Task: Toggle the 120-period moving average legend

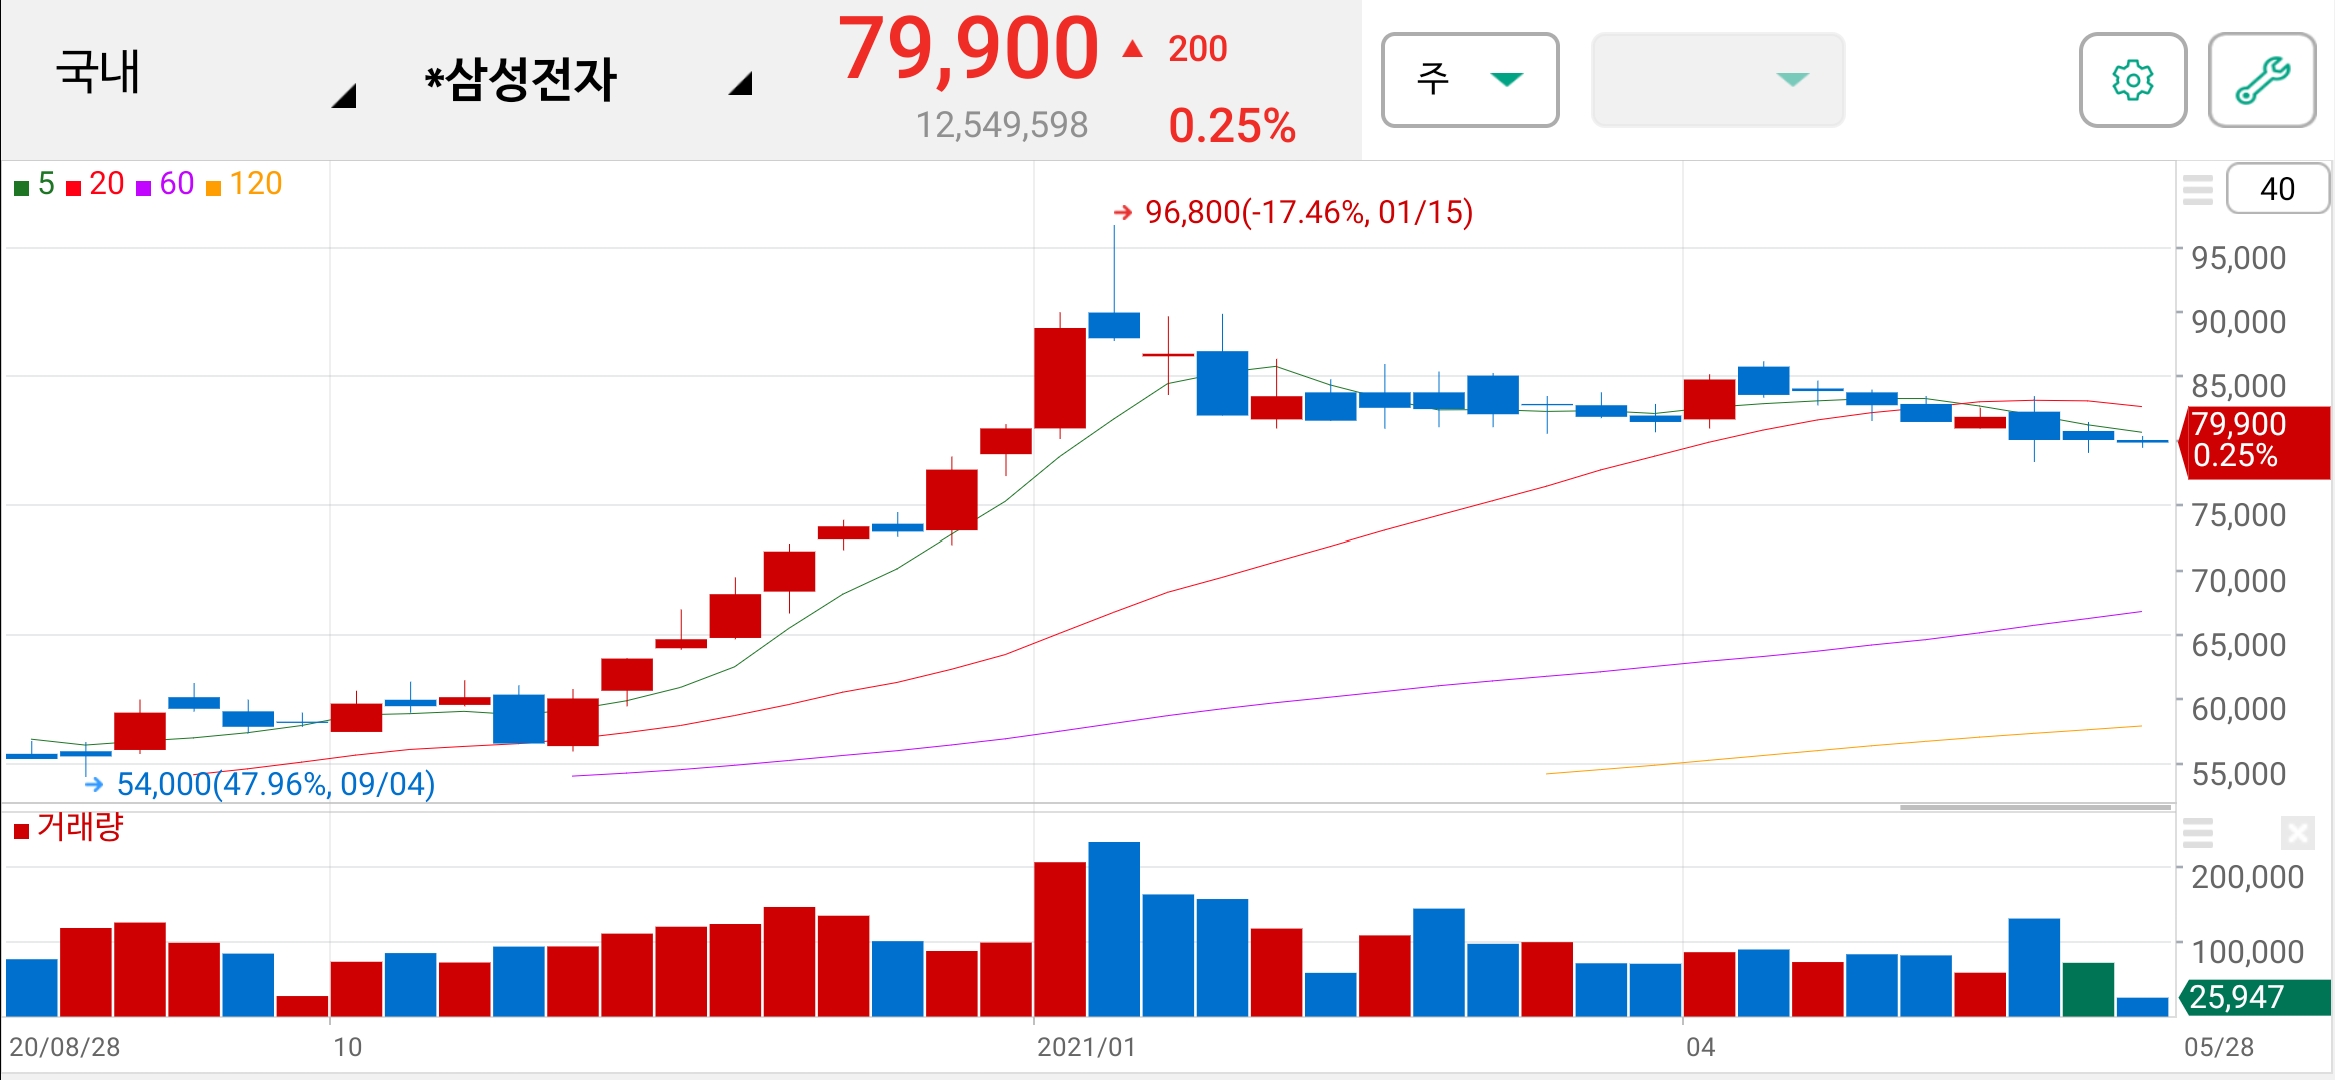Action: (x=244, y=184)
